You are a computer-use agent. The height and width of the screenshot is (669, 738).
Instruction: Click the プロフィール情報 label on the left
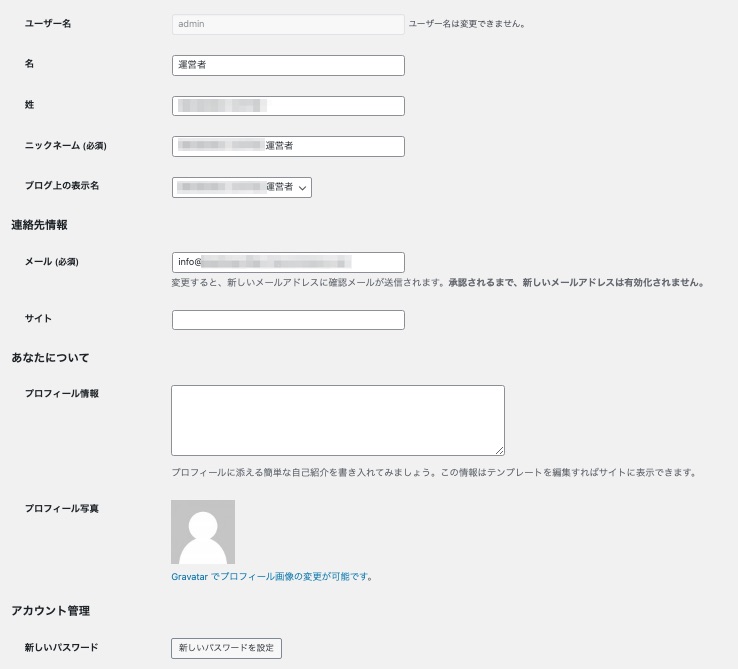[62, 394]
